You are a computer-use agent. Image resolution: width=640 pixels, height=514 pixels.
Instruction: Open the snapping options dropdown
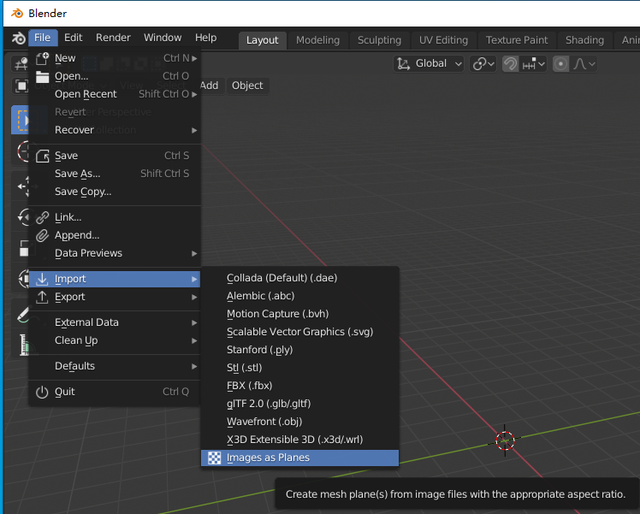coord(533,63)
